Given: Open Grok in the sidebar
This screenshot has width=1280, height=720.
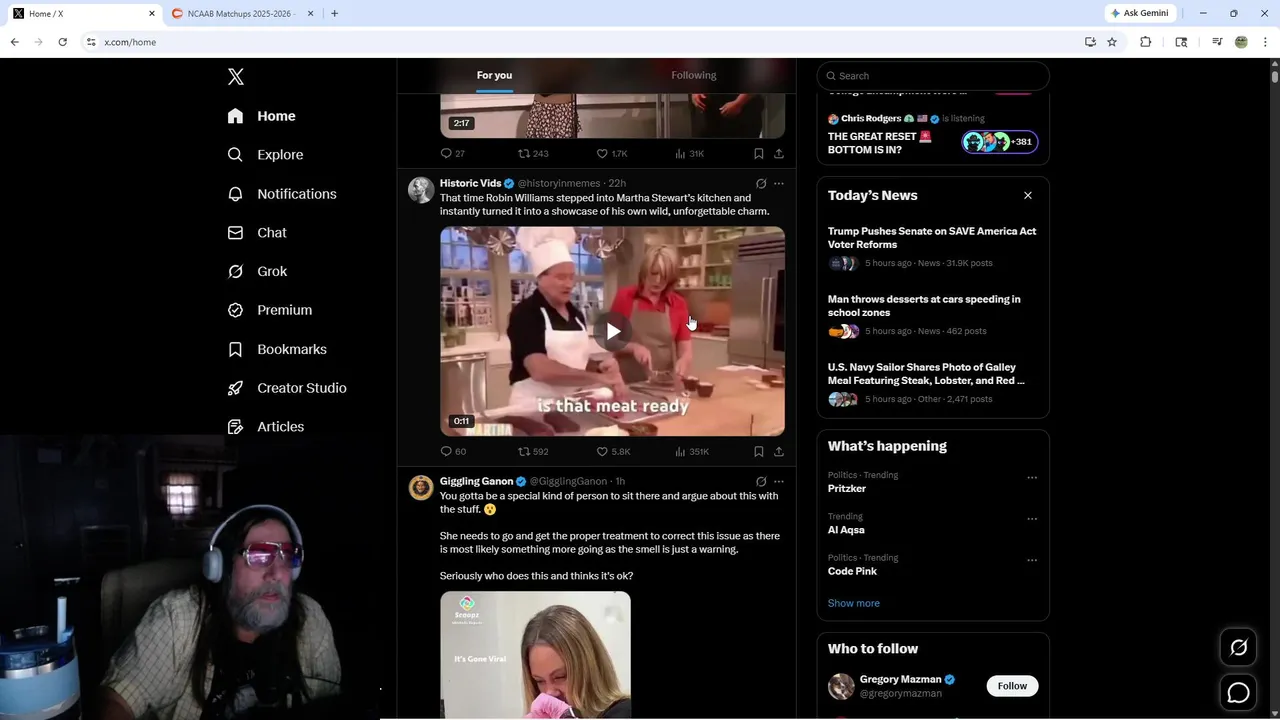Looking at the screenshot, I should [x=257, y=271].
